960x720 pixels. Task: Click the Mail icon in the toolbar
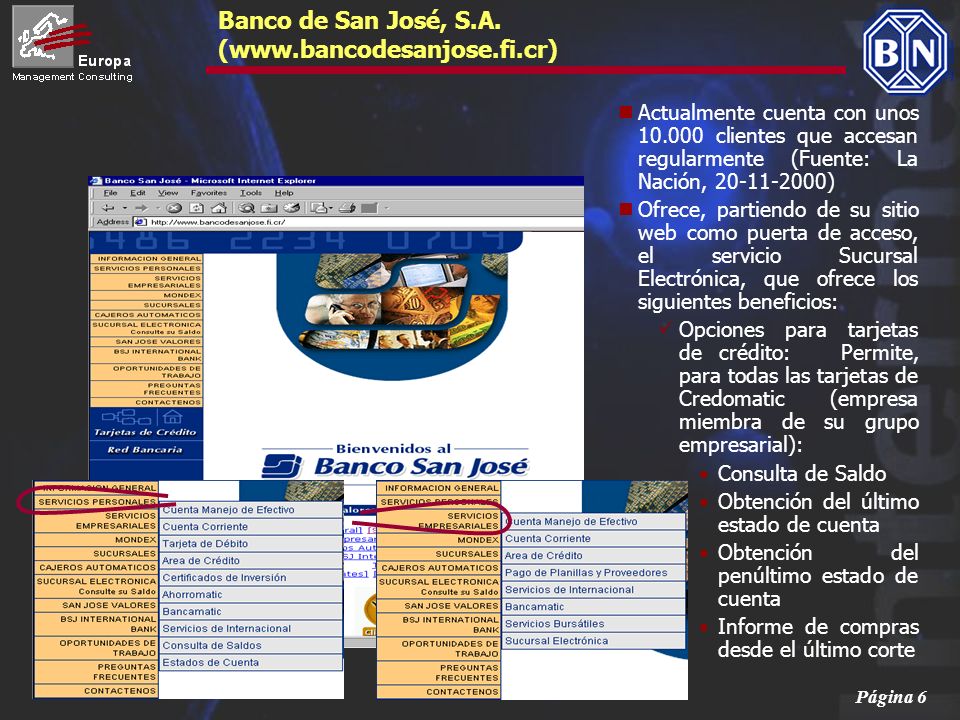318,208
